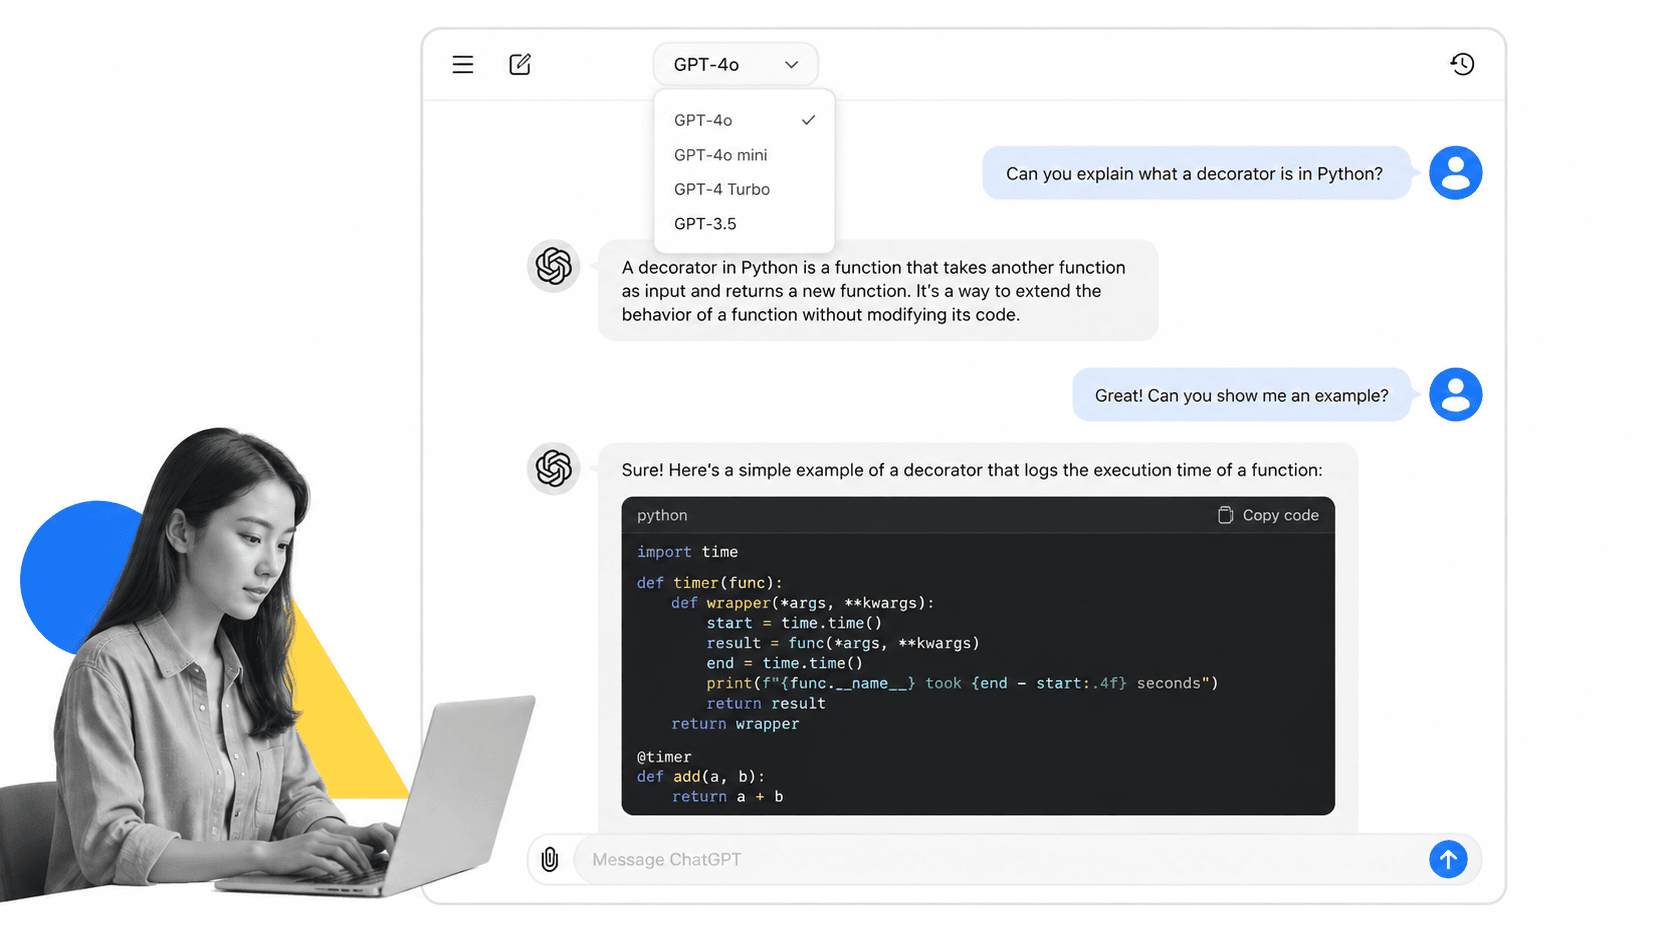Screen dimensions: 1672x941
Task: Click ChatGPT logo beside decorator explanation
Action: pyautogui.click(x=554, y=266)
